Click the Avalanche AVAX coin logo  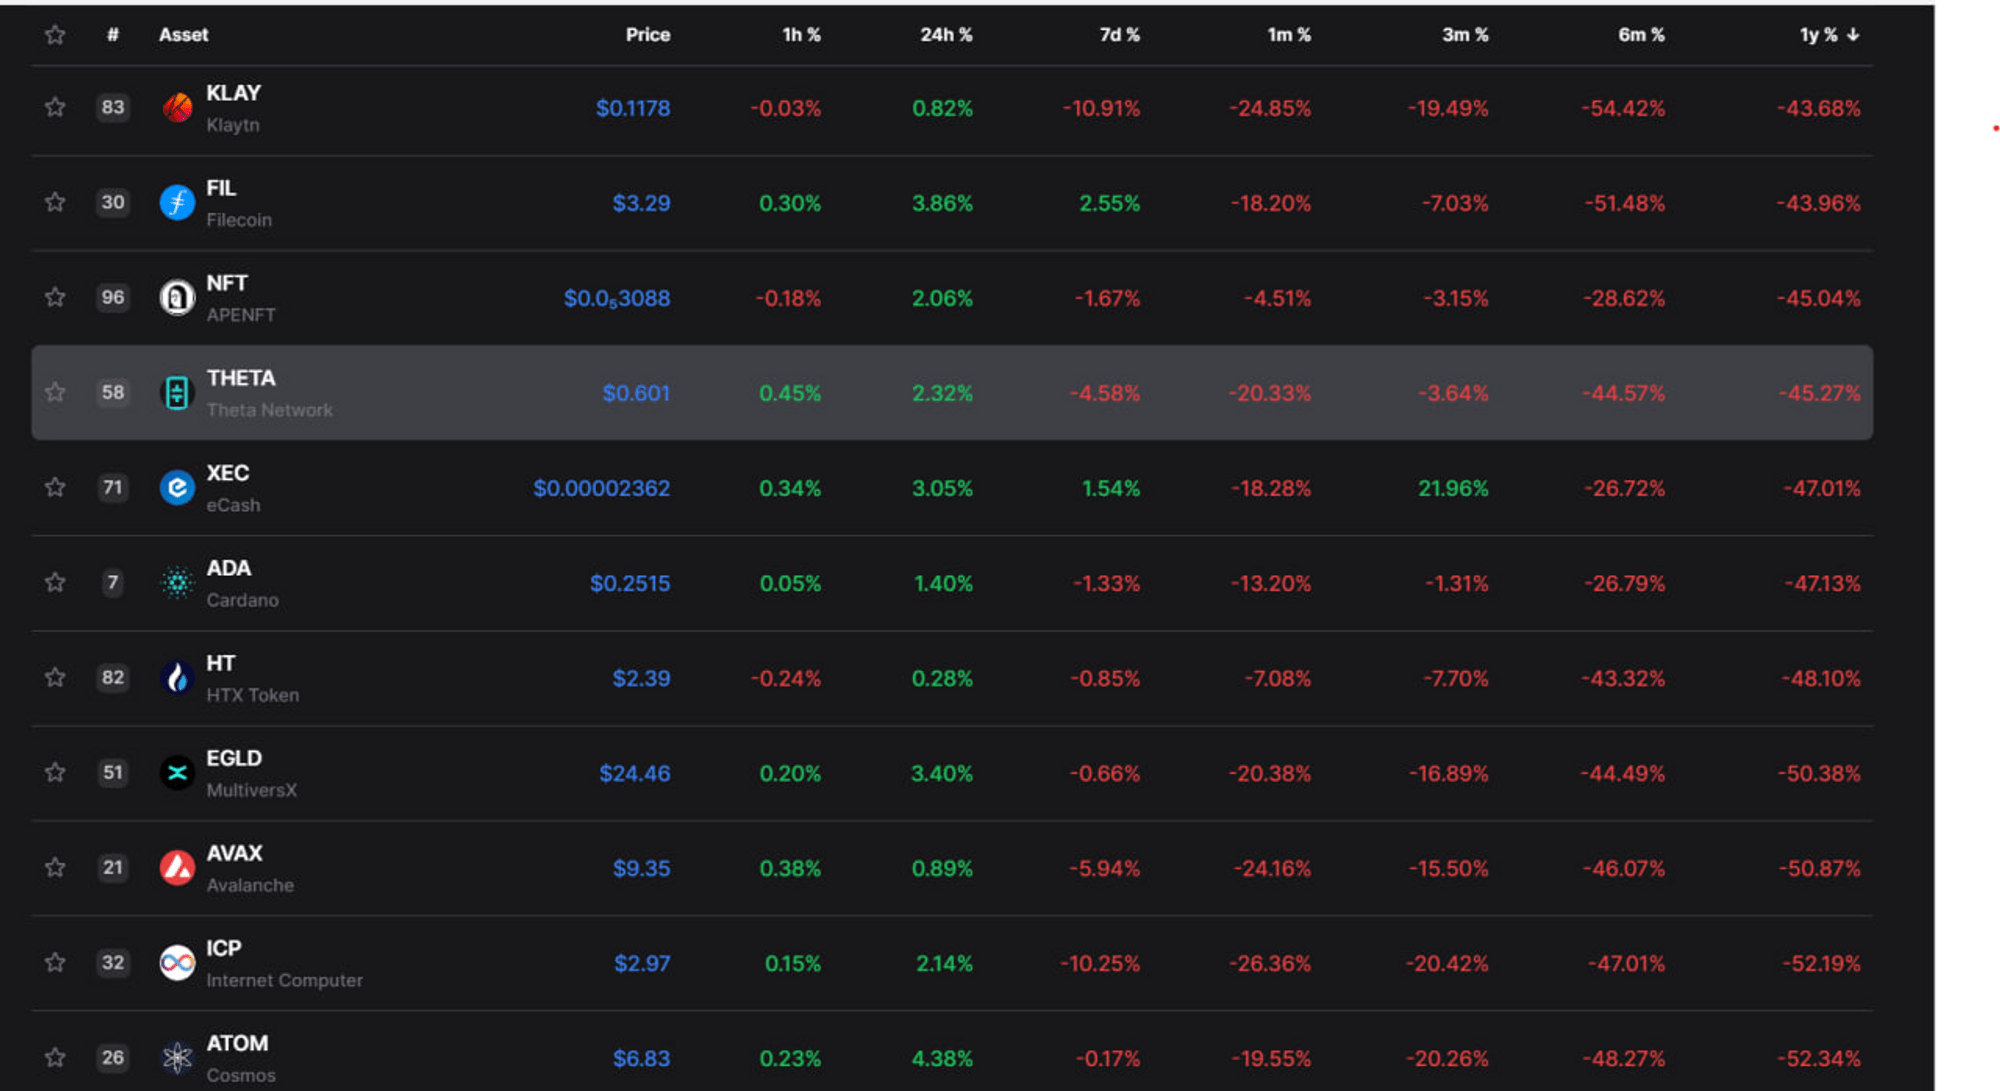tap(177, 867)
